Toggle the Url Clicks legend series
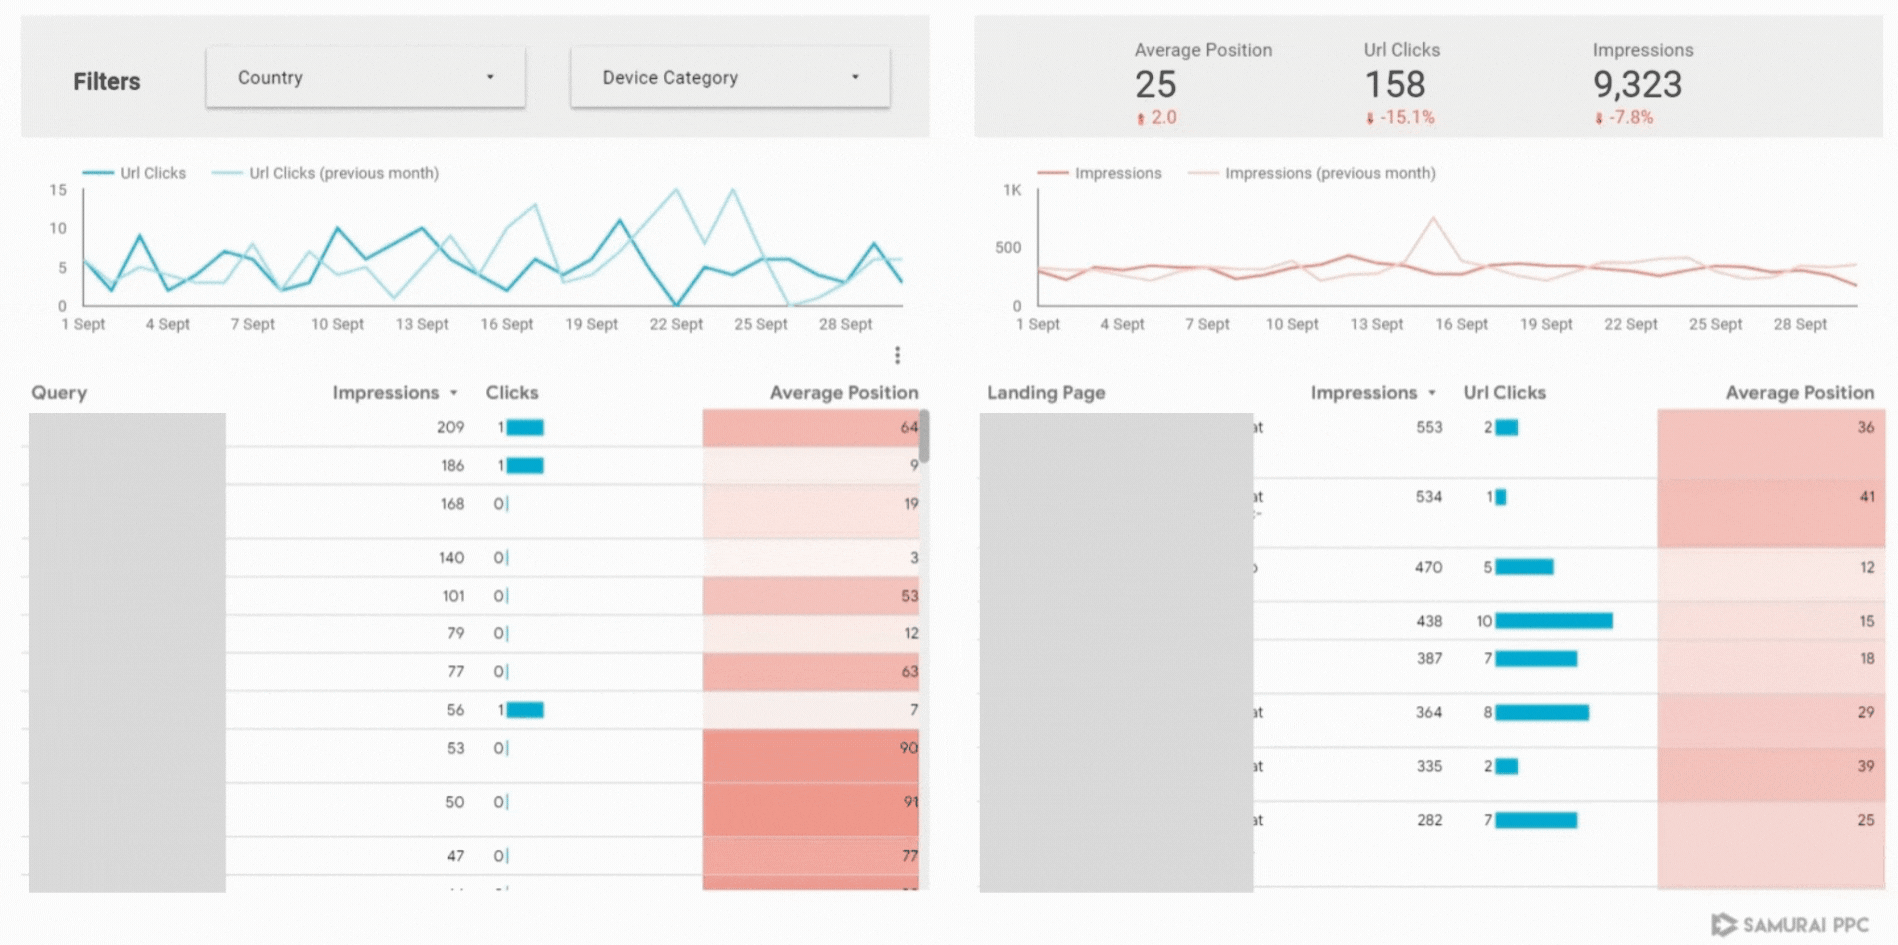Screen dimensions: 1898x945 [135, 173]
